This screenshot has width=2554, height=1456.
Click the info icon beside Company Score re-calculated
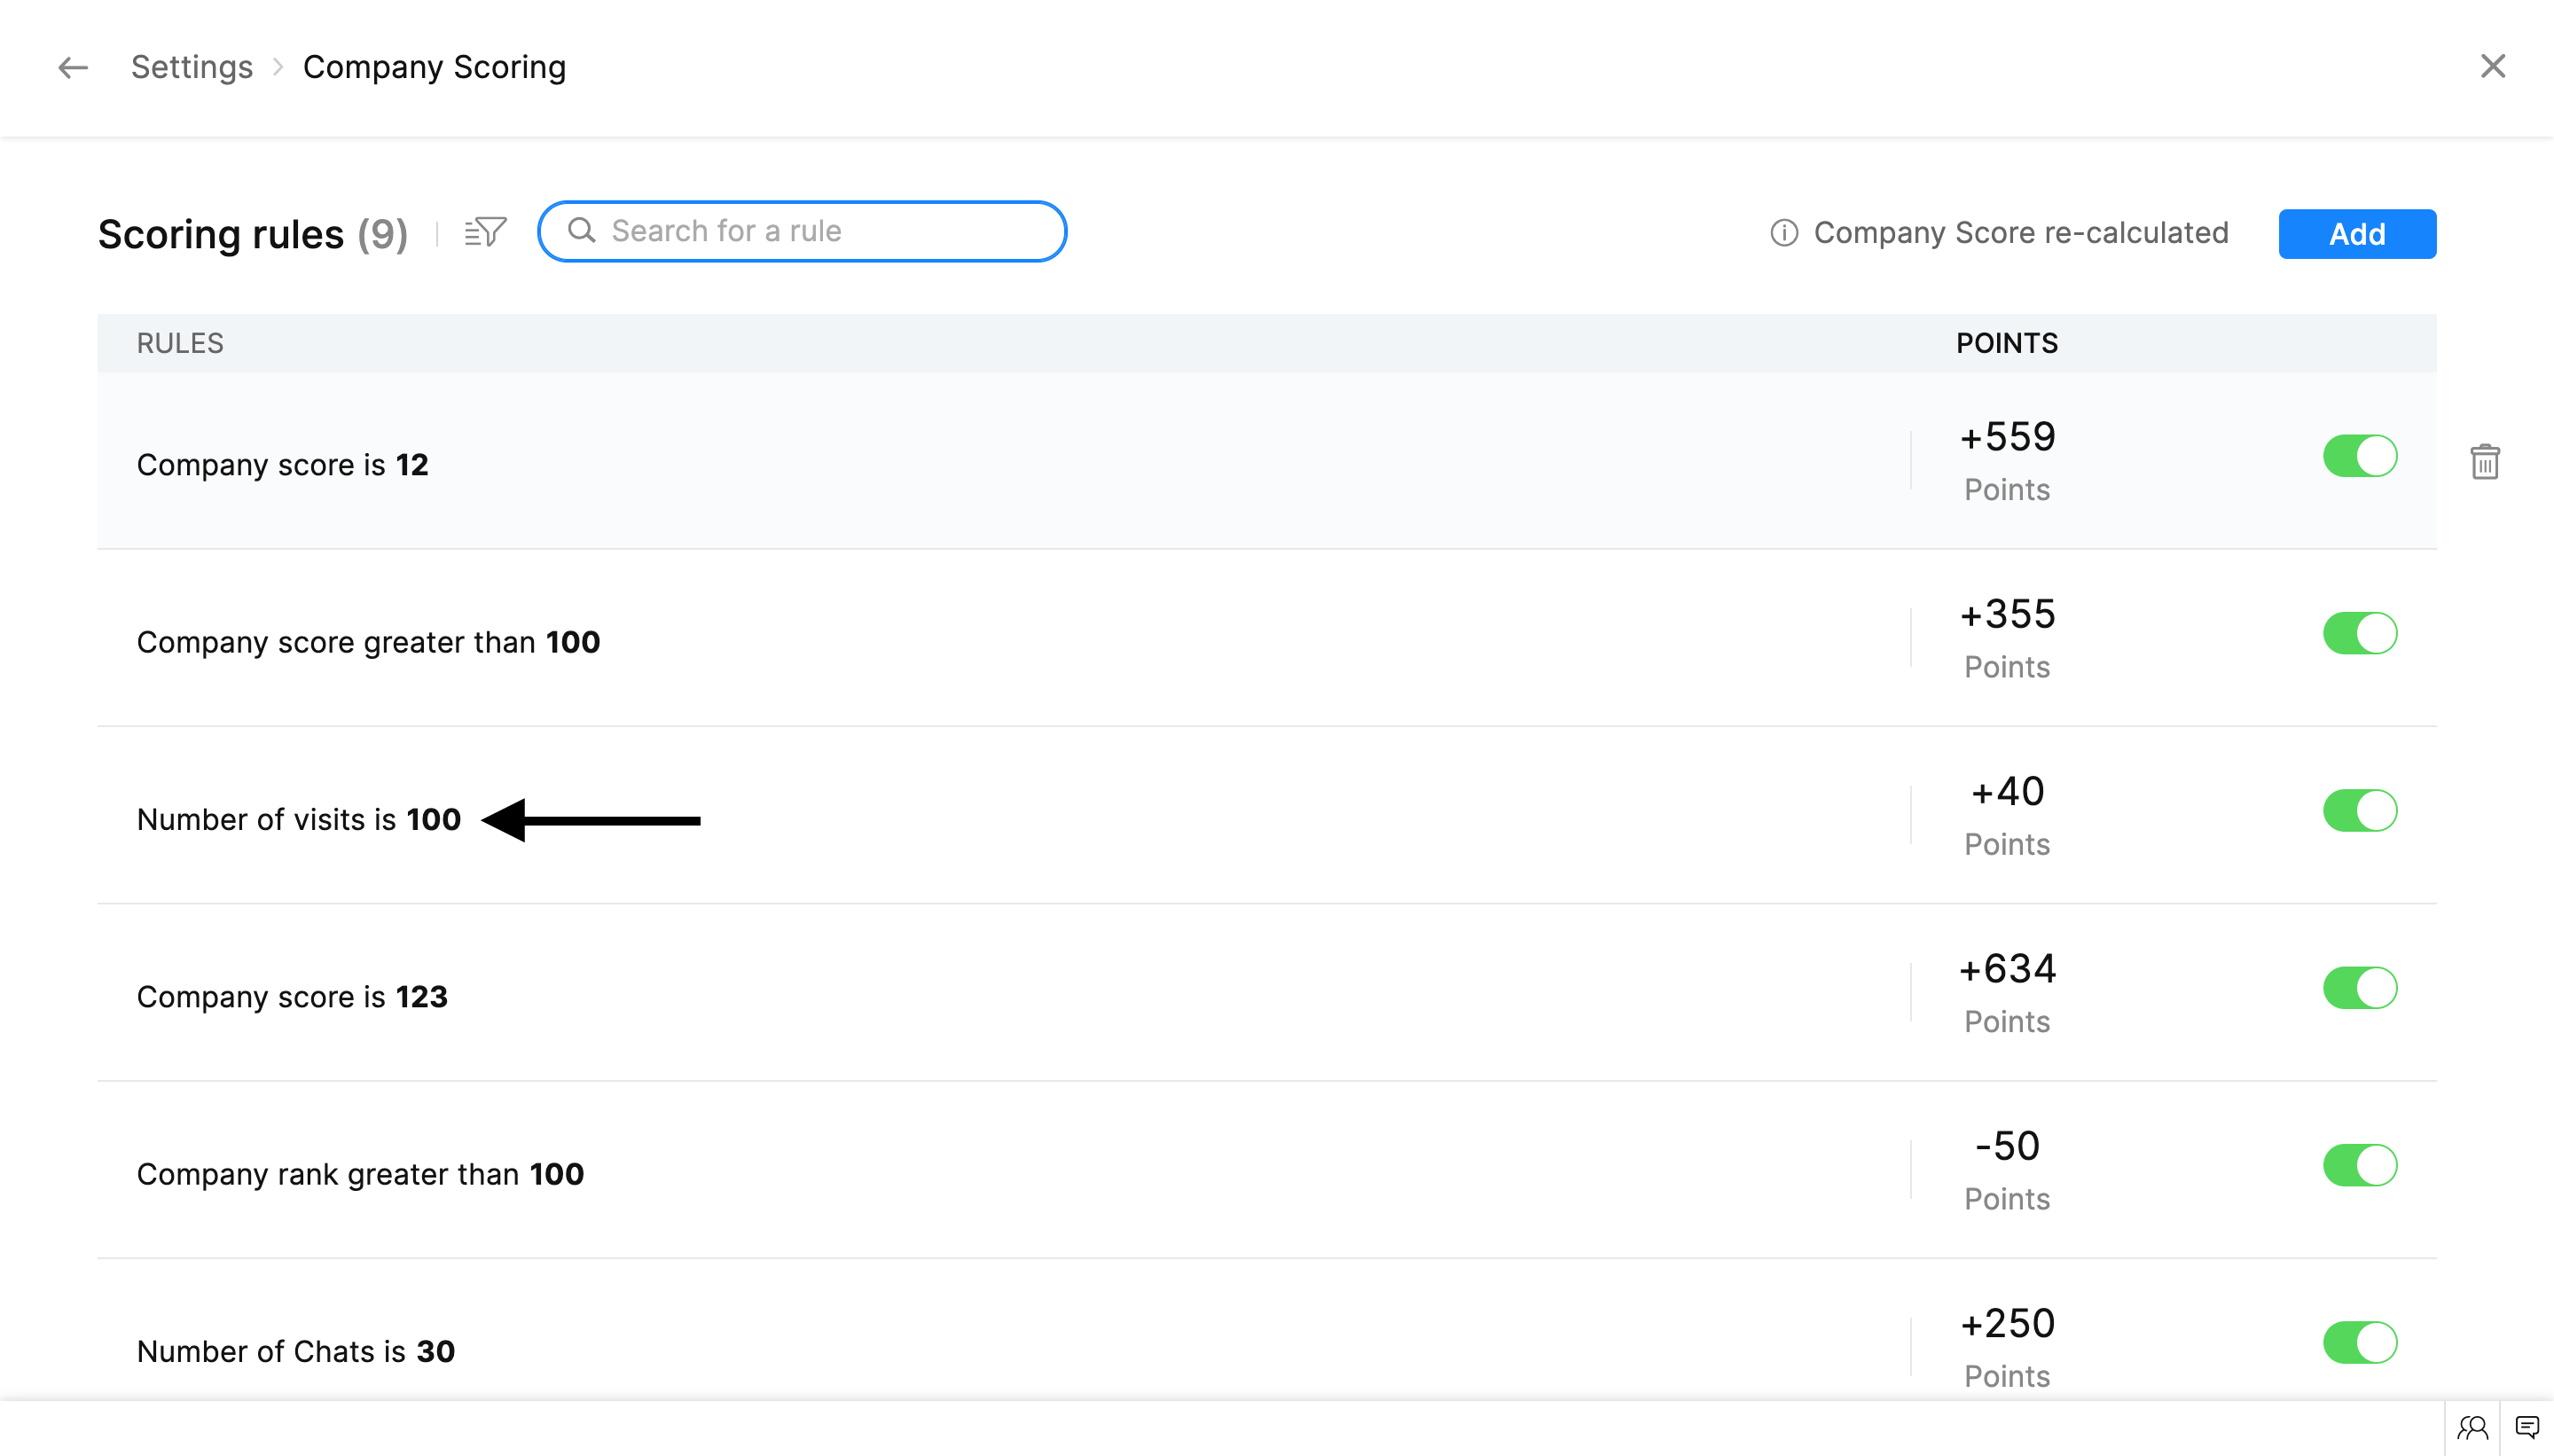(x=1784, y=233)
